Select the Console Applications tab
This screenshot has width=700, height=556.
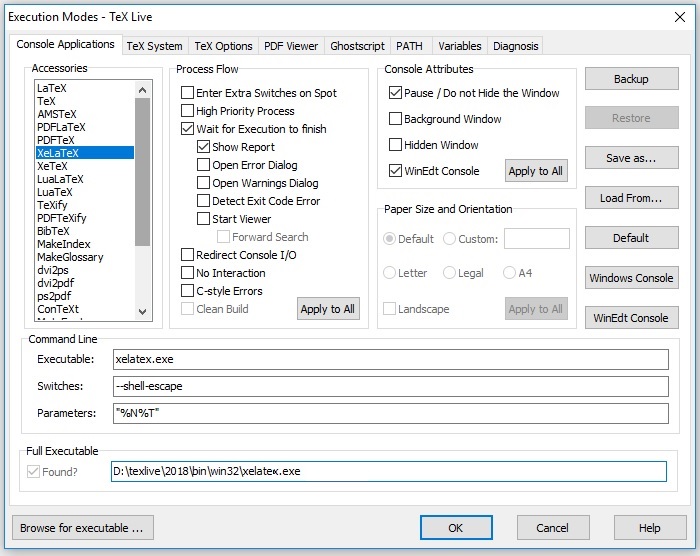click(x=66, y=44)
